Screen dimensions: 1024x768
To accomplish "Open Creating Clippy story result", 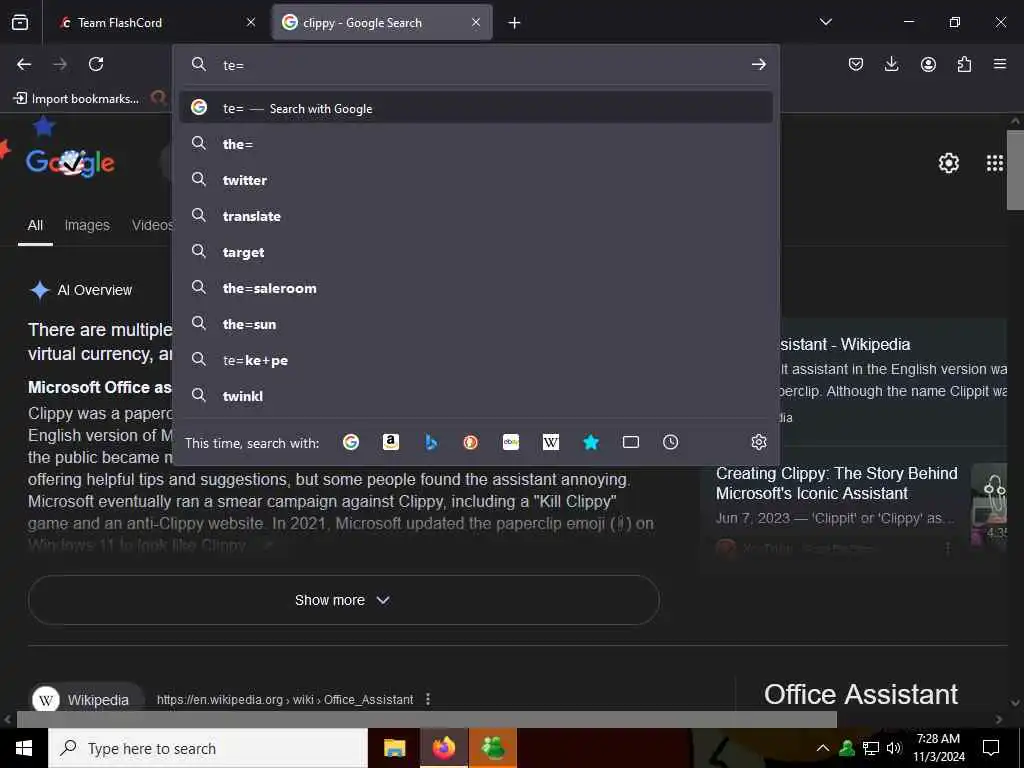I will coord(837,483).
